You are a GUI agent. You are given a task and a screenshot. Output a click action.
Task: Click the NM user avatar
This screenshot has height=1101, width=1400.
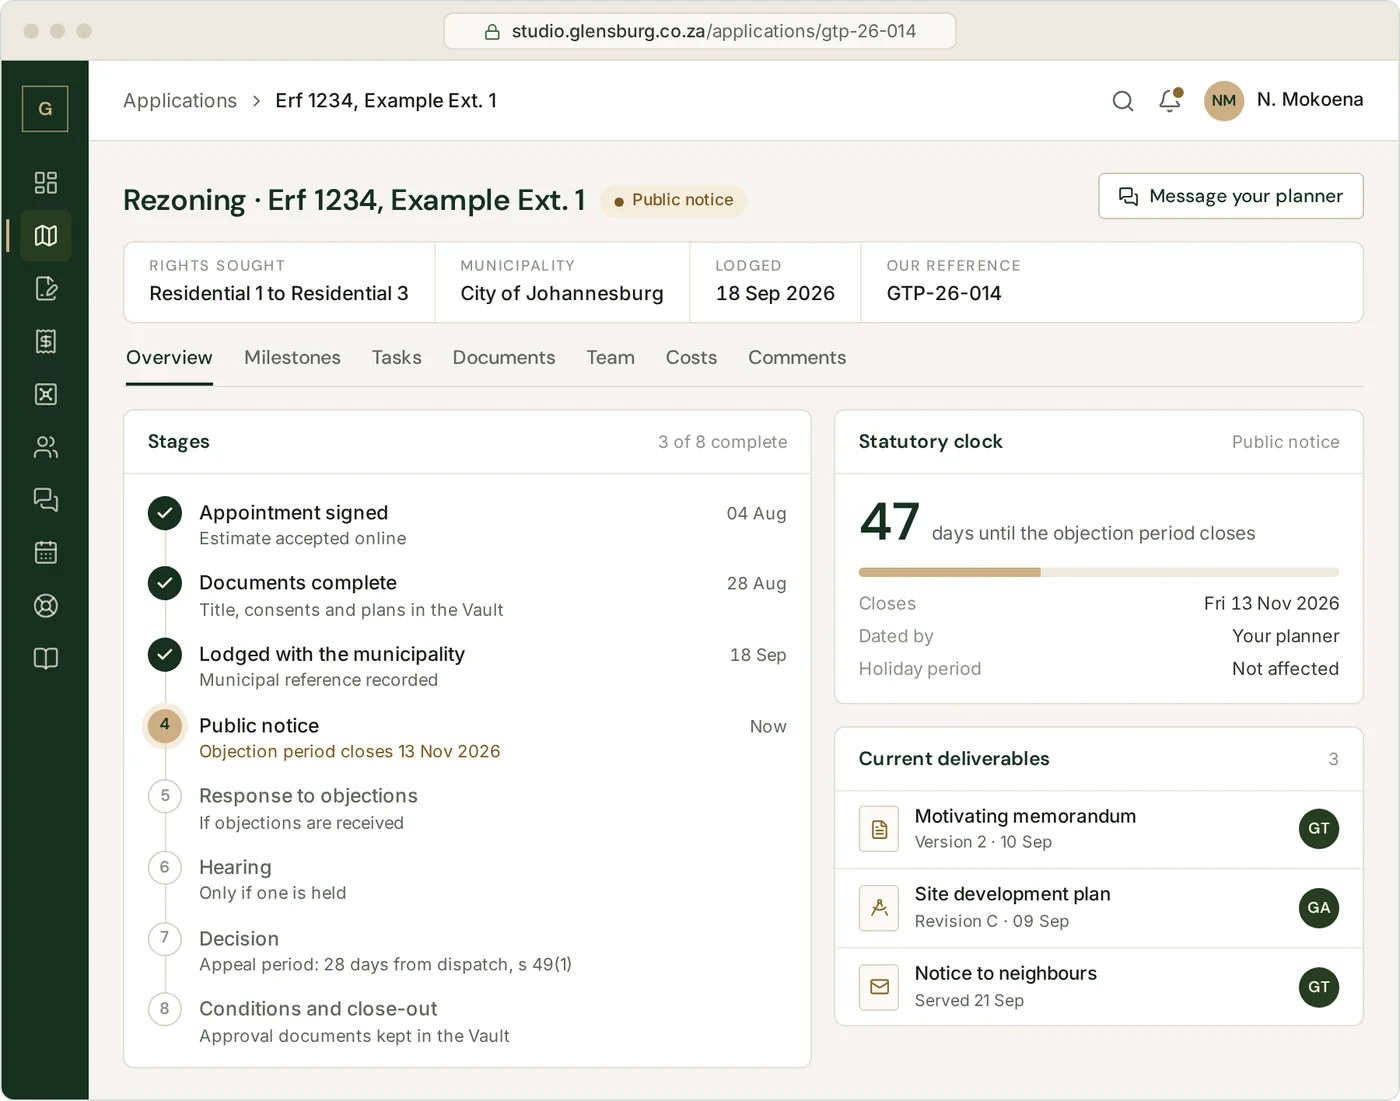[1224, 100]
